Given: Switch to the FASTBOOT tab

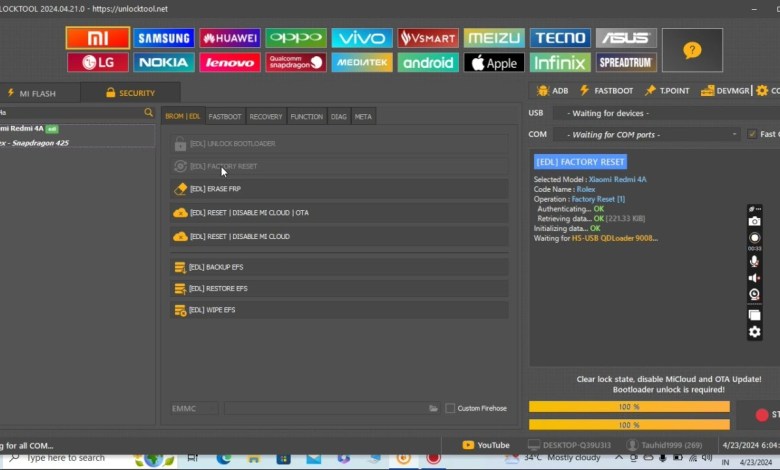Looking at the screenshot, I should point(225,117).
